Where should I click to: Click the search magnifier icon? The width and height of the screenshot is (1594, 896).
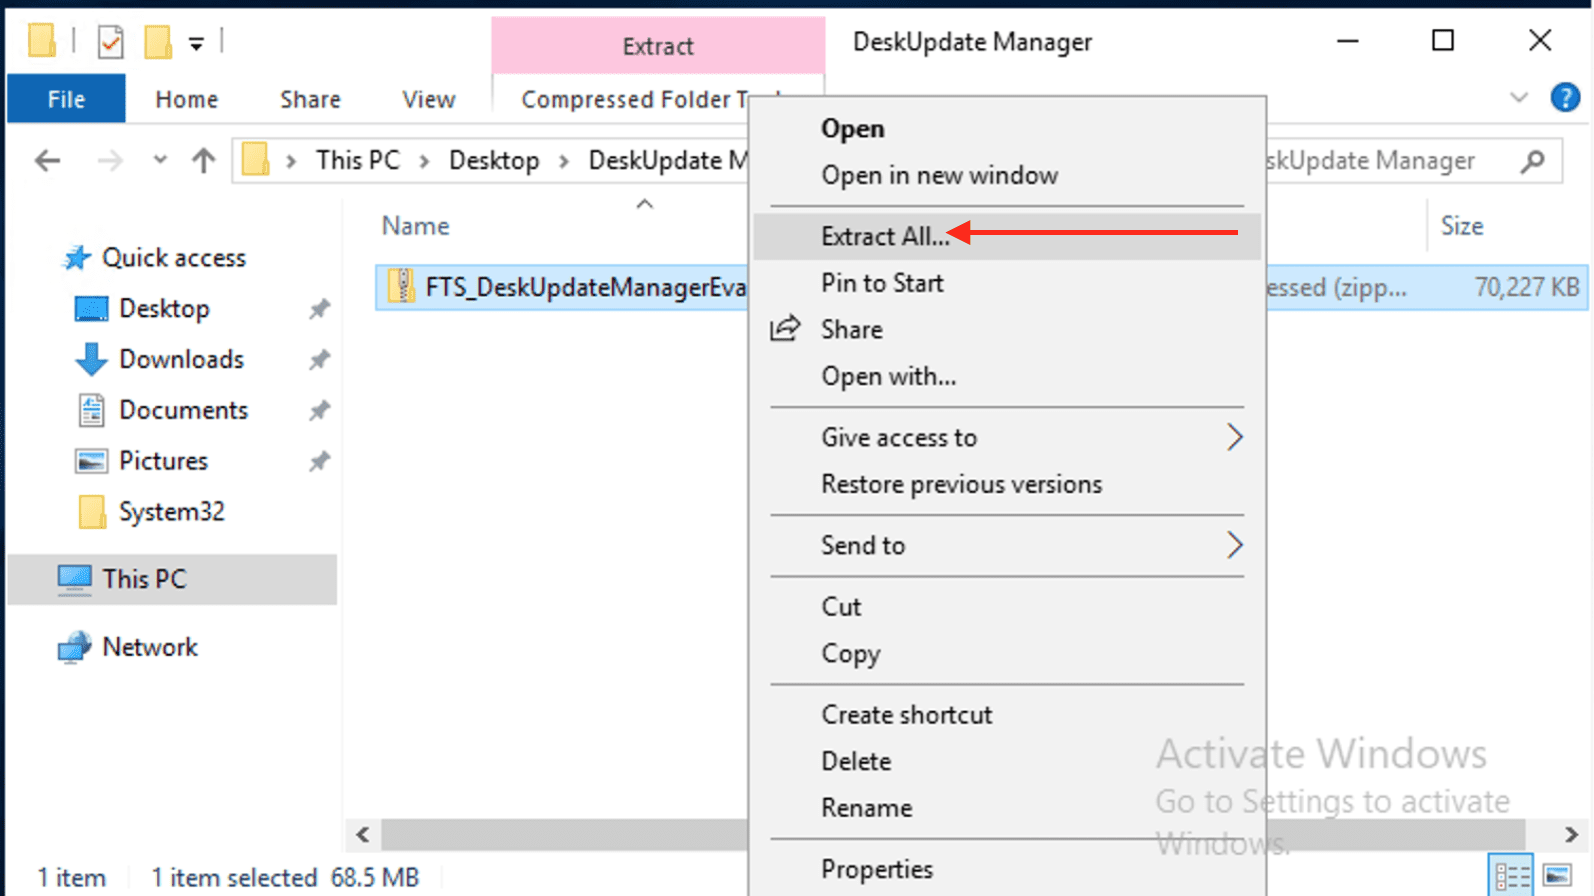1532,161
